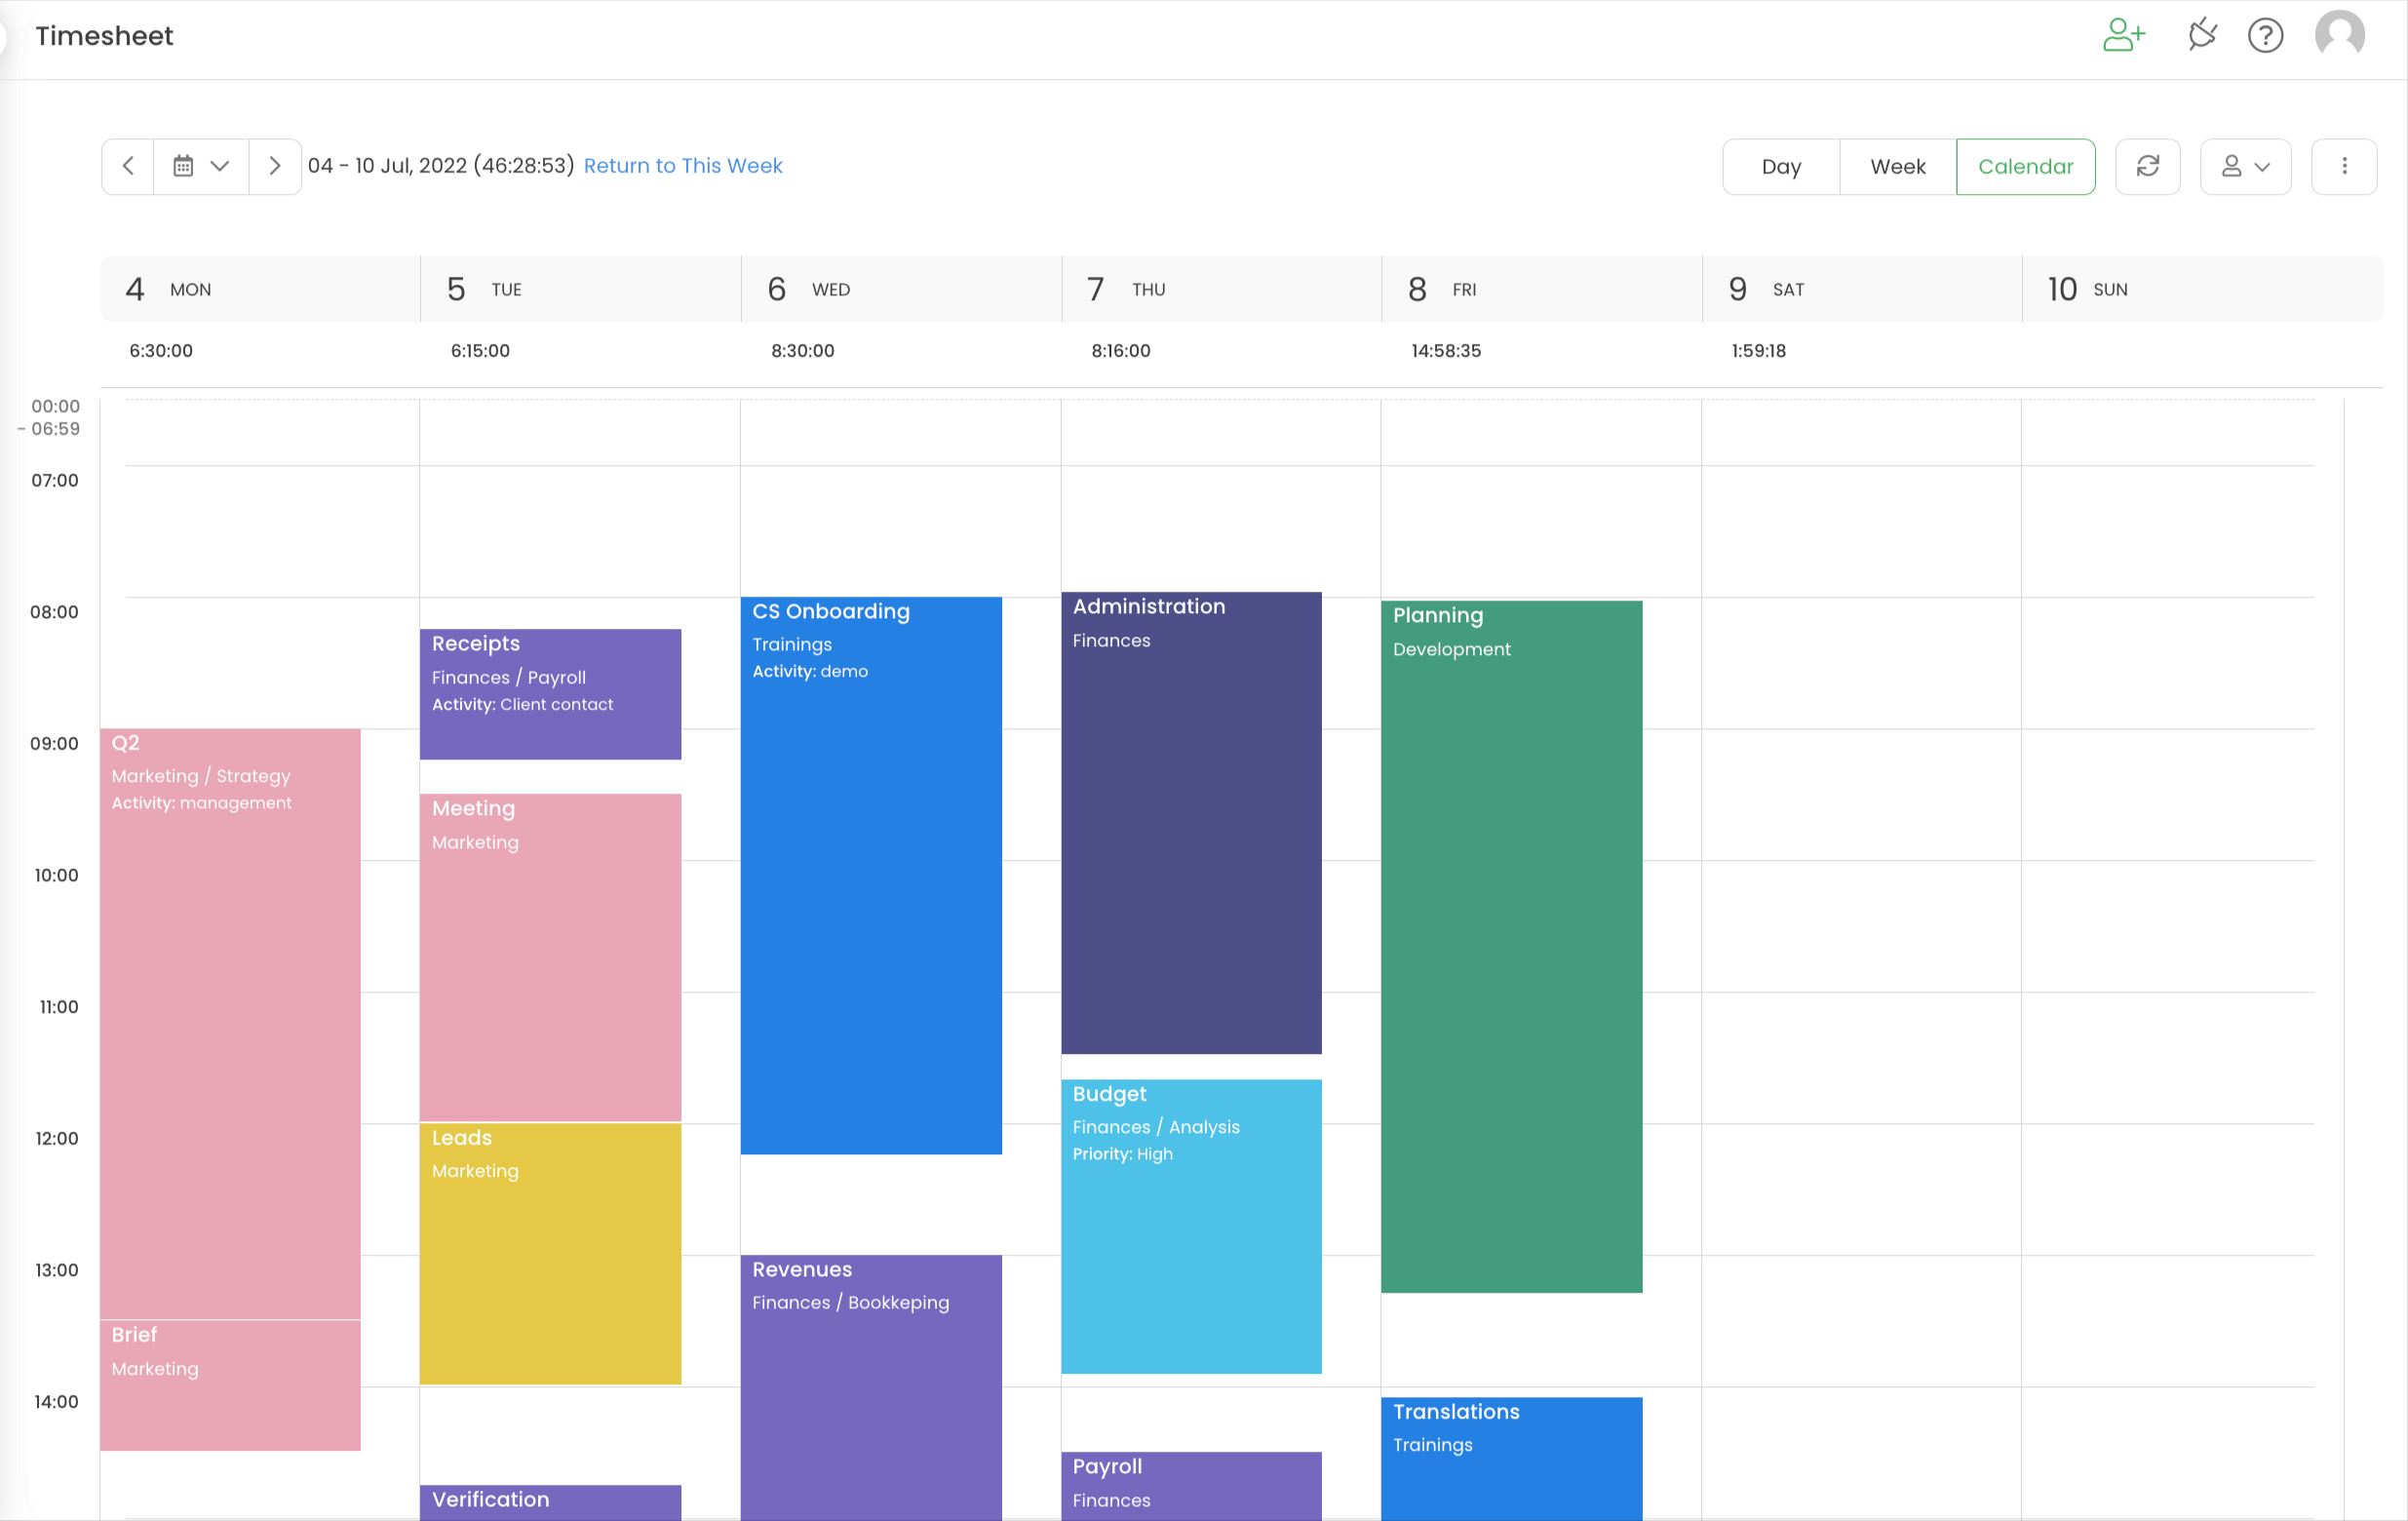The height and width of the screenshot is (1521, 2408).
Task: Open the Budget Finances Analysis entry
Action: pyautogui.click(x=1190, y=1225)
